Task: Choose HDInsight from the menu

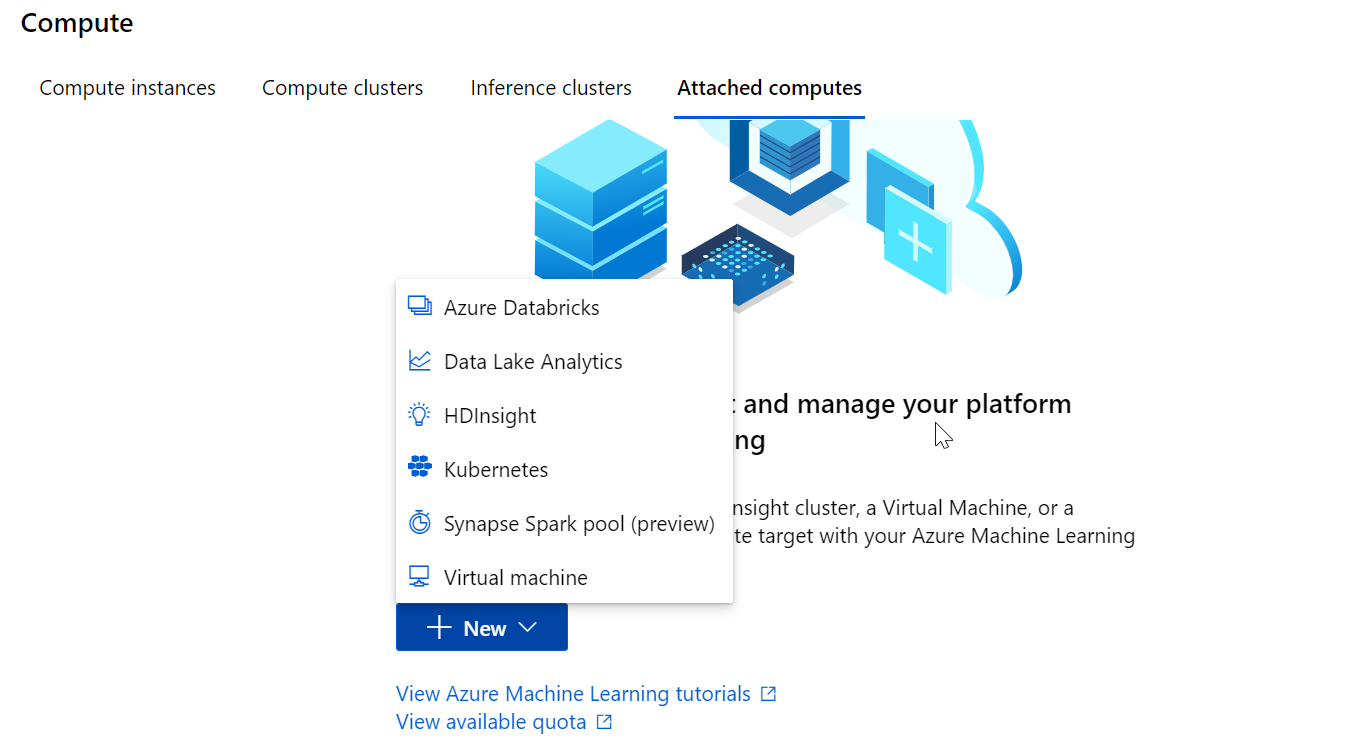Action: coord(564,415)
